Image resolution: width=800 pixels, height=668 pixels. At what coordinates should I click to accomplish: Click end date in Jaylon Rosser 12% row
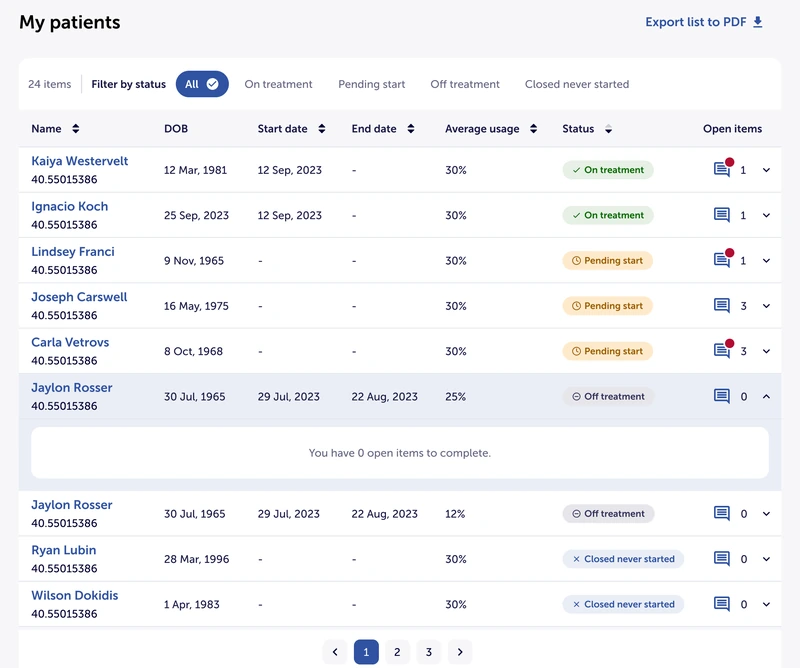click(x=384, y=514)
